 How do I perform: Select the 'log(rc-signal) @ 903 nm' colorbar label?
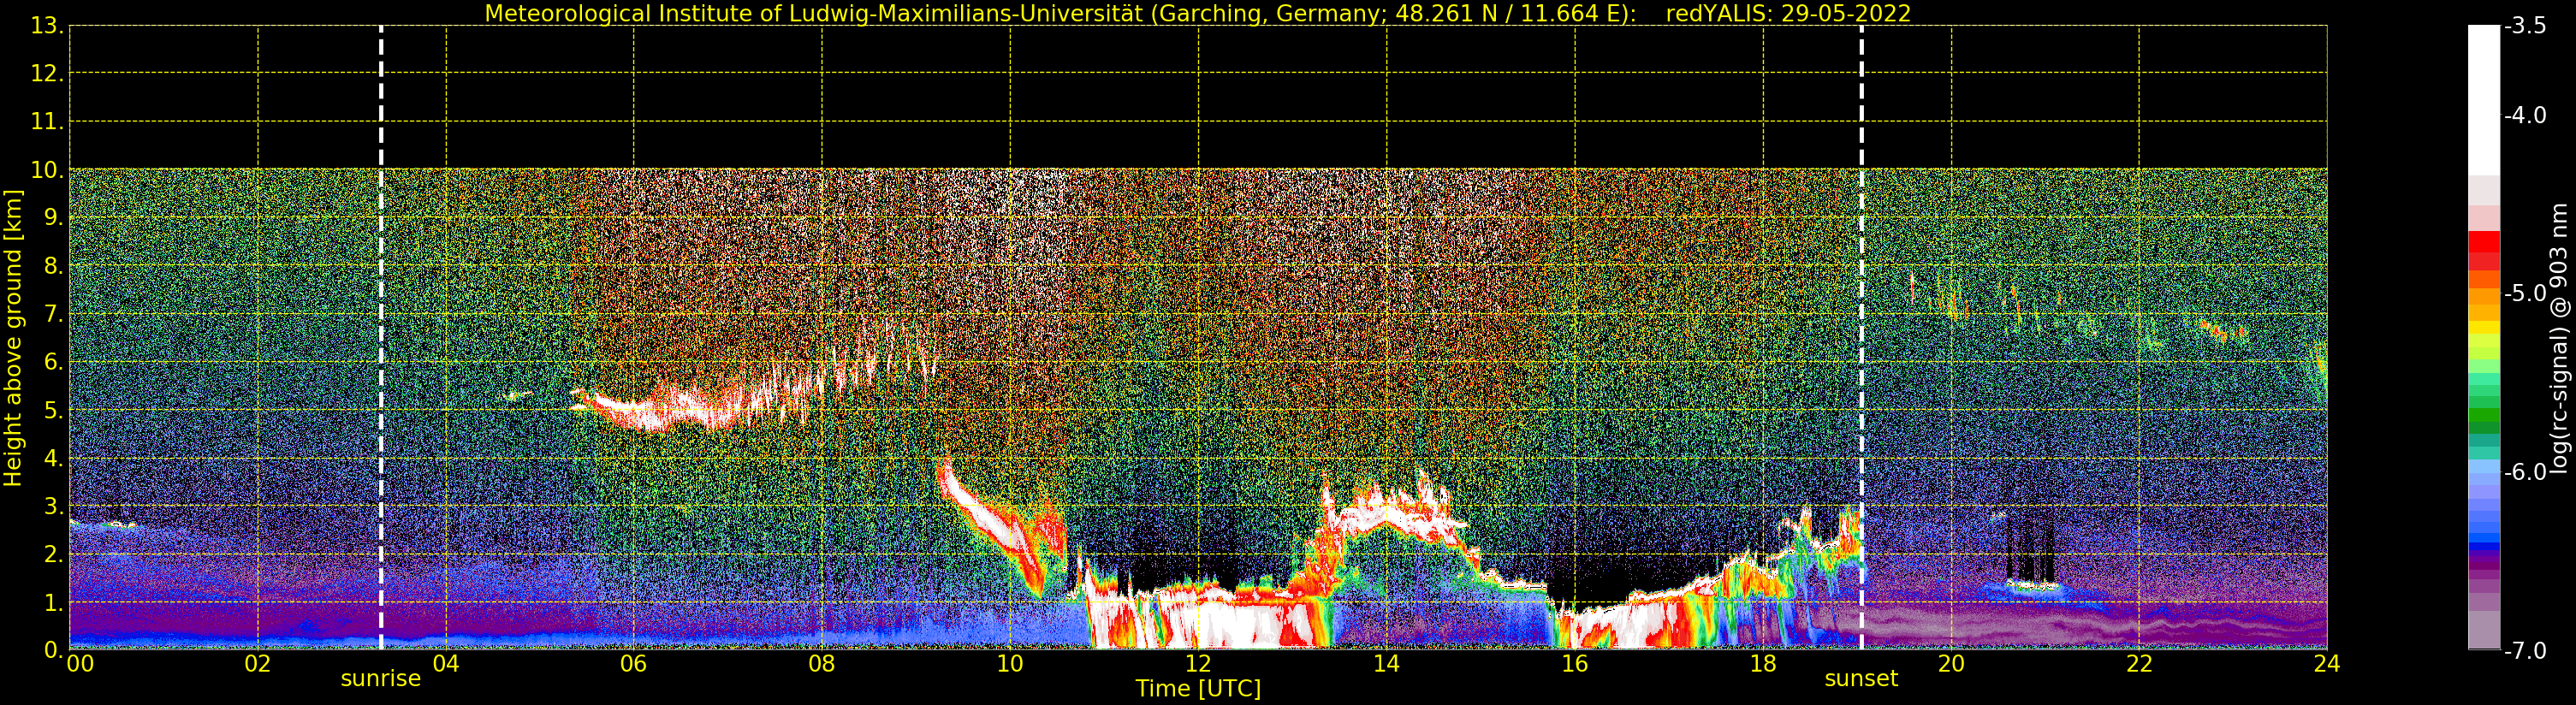[2559, 338]
